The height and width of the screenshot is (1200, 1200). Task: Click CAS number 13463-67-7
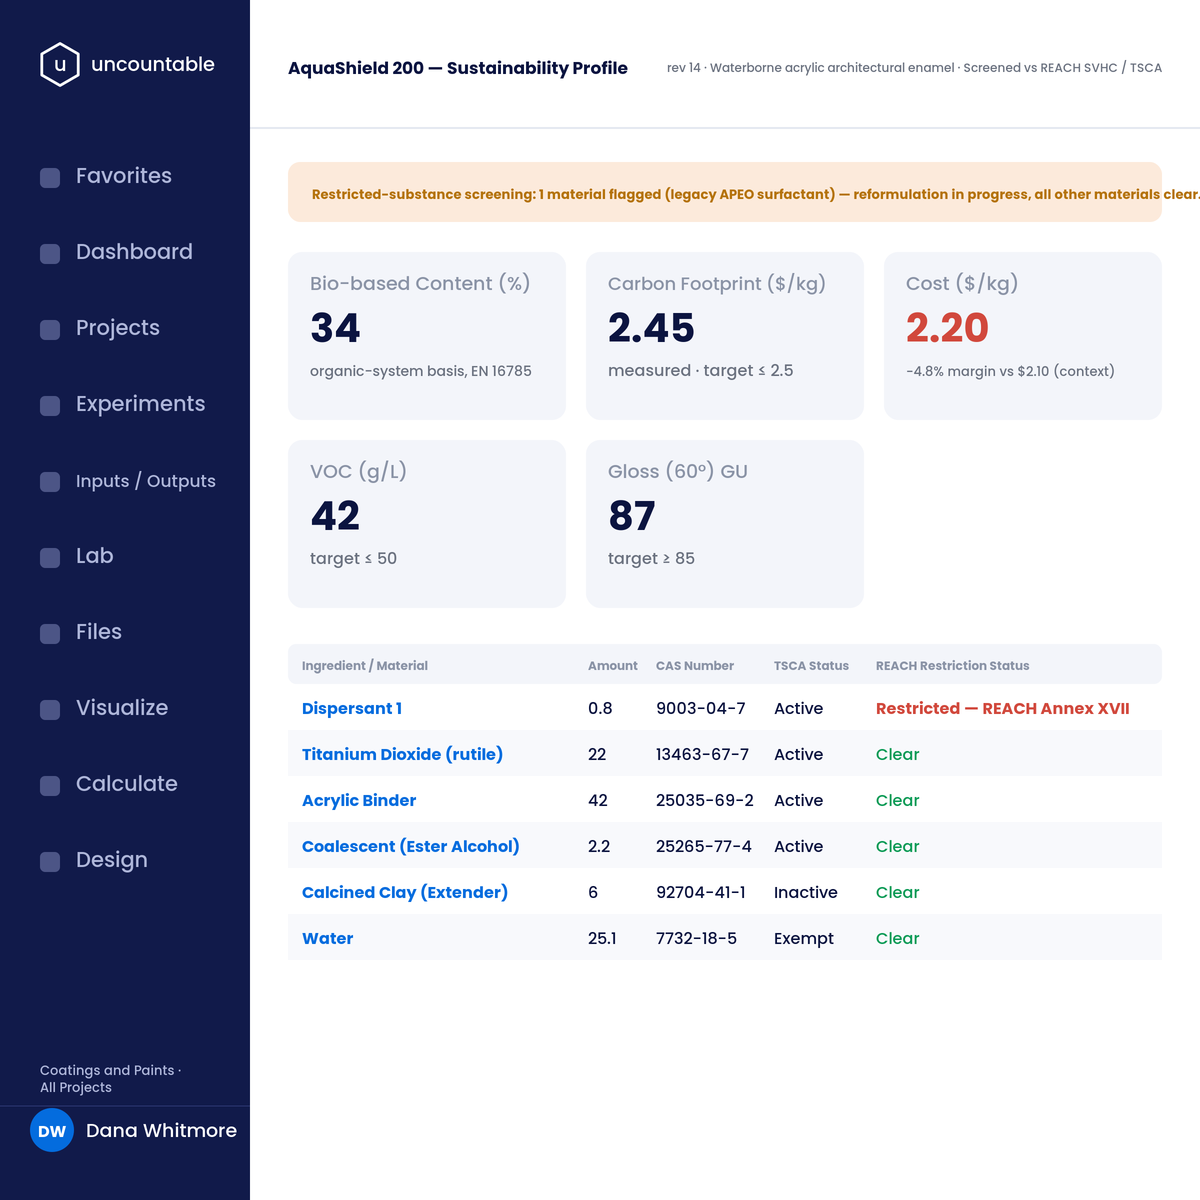click(x=703, y=754)
